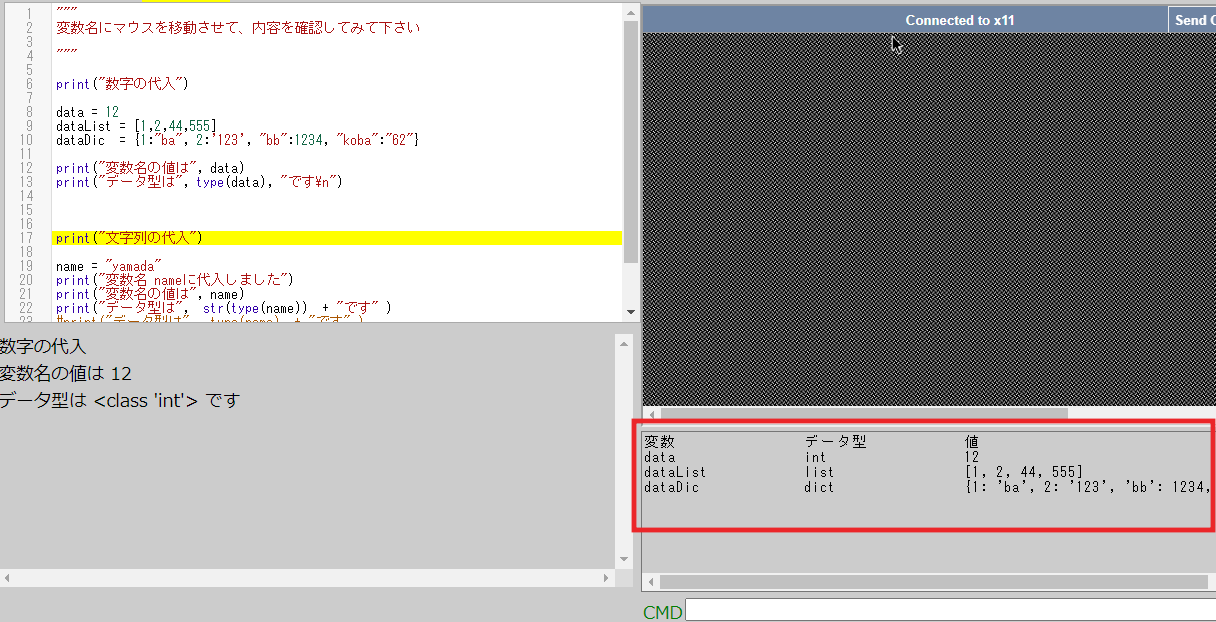
Task: Click the '変数' column header
Action: [659, 441]
